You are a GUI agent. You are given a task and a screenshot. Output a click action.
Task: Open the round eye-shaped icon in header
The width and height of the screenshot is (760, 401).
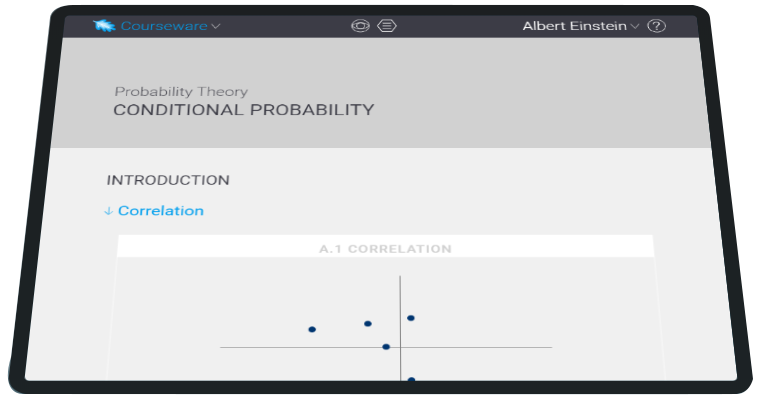tap(360, 26)
